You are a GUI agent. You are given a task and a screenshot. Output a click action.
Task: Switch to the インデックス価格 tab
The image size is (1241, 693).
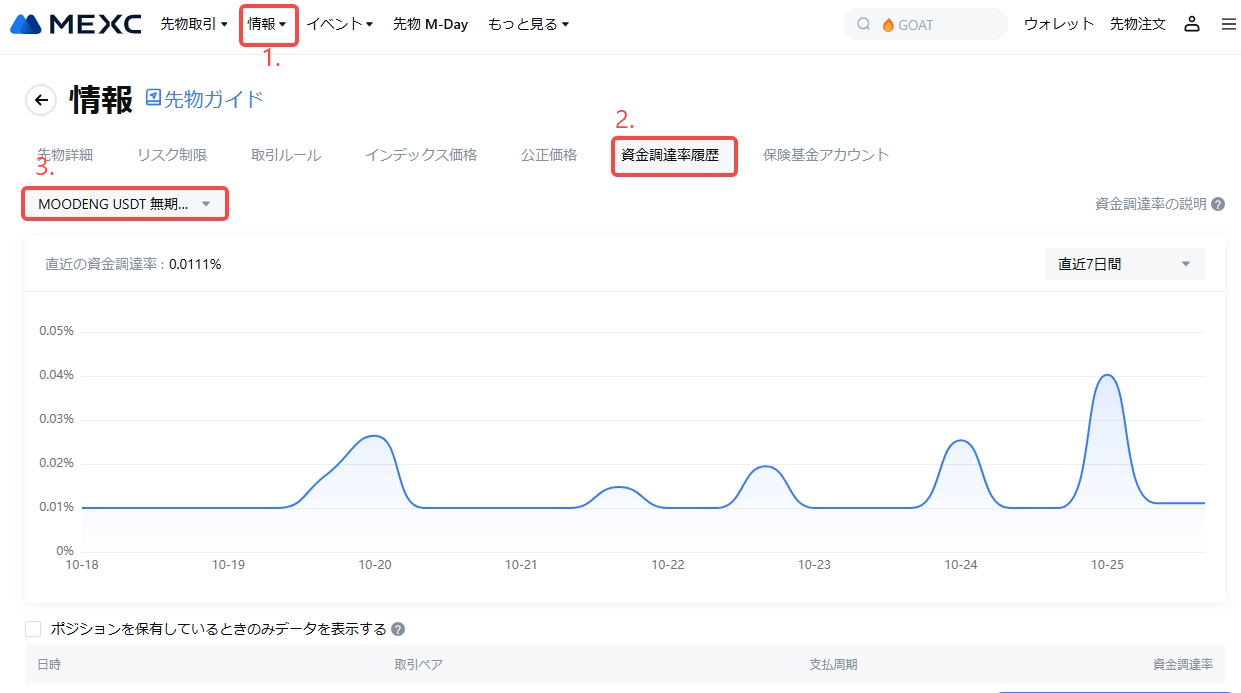[420, 155]
